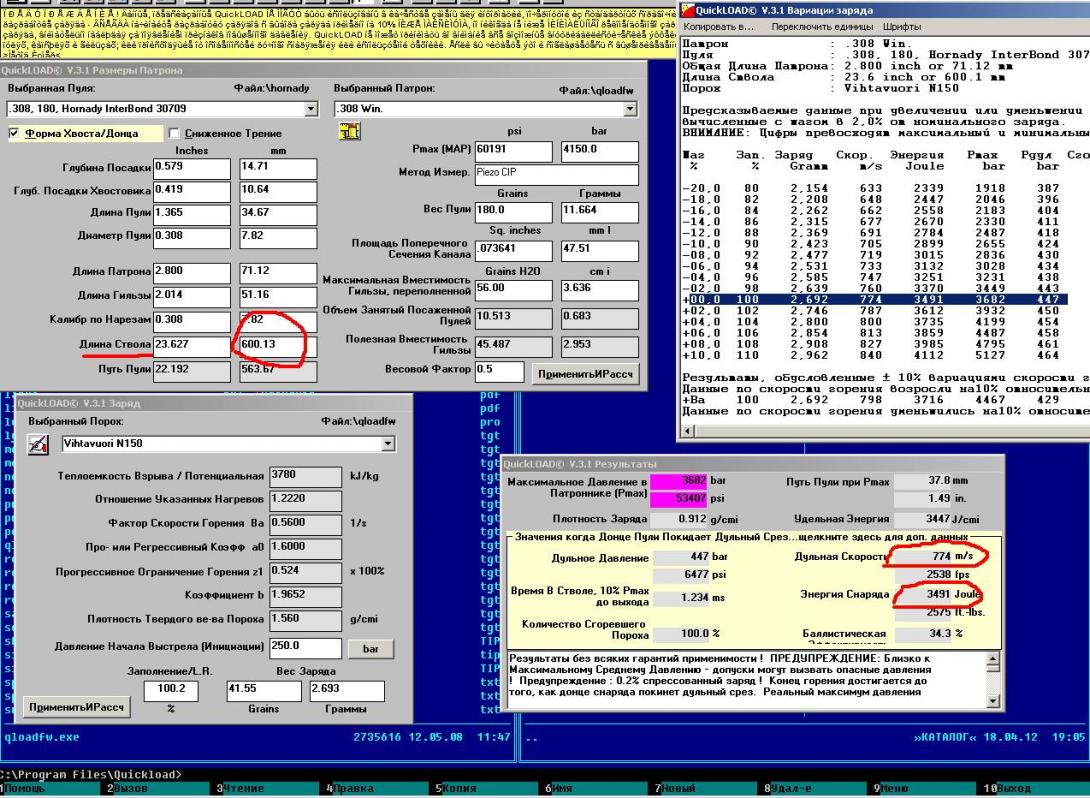
Task: Open the Hornady InterBond bullet dropdown
Action: [x=309, y=108]
